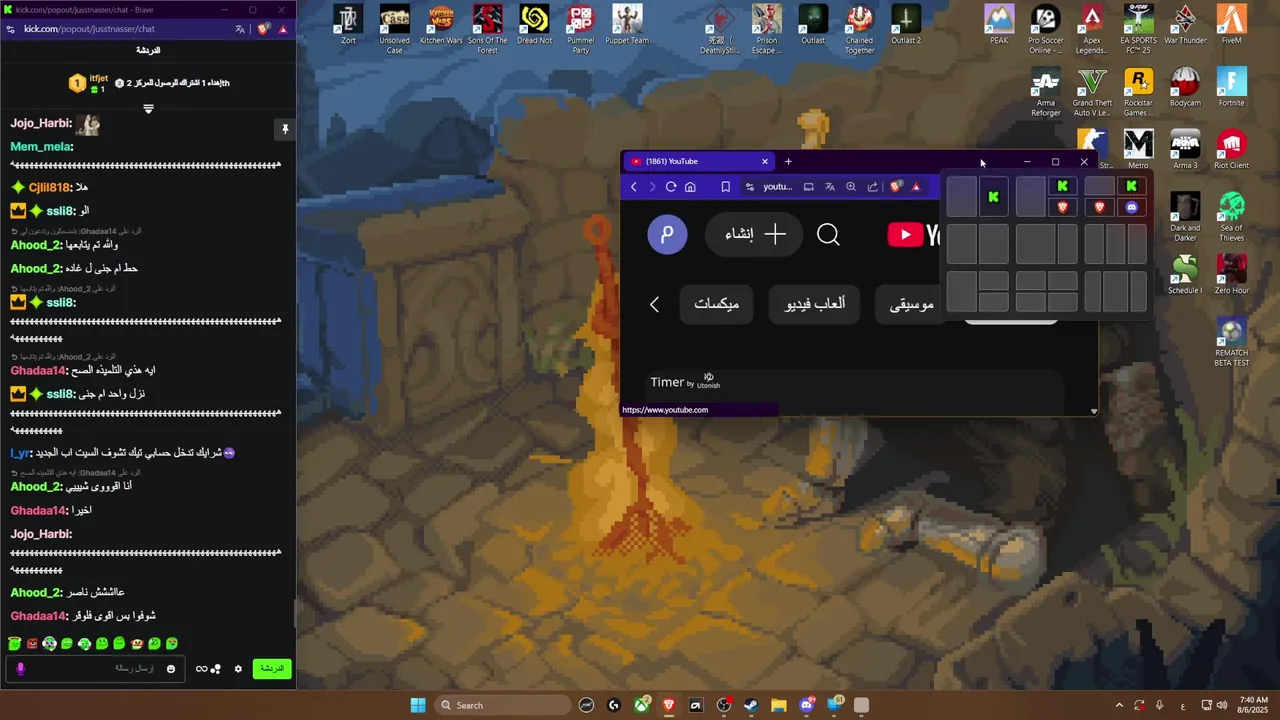The image size is (1280, 720).
Task: Open File Explorer from the taskbar
Action: click(x=779, y=705)
